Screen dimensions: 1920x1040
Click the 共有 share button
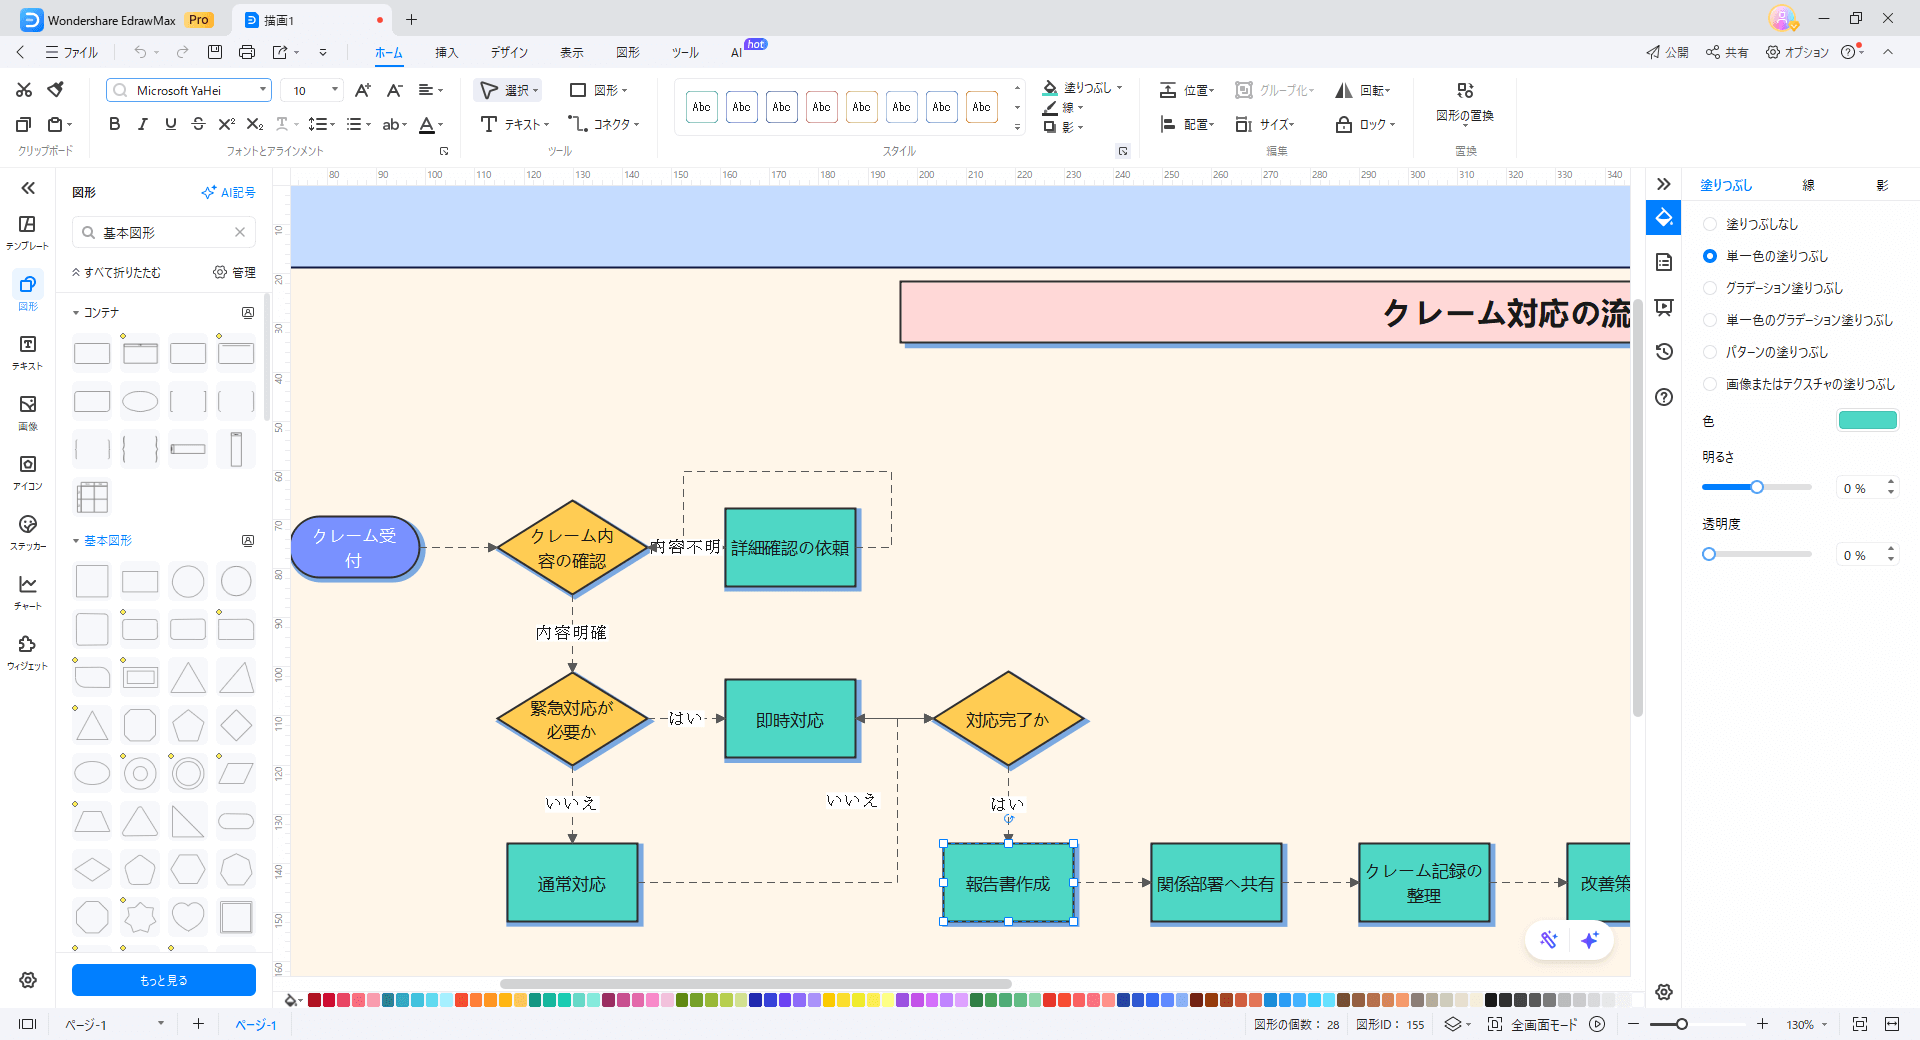point(1727,52)
